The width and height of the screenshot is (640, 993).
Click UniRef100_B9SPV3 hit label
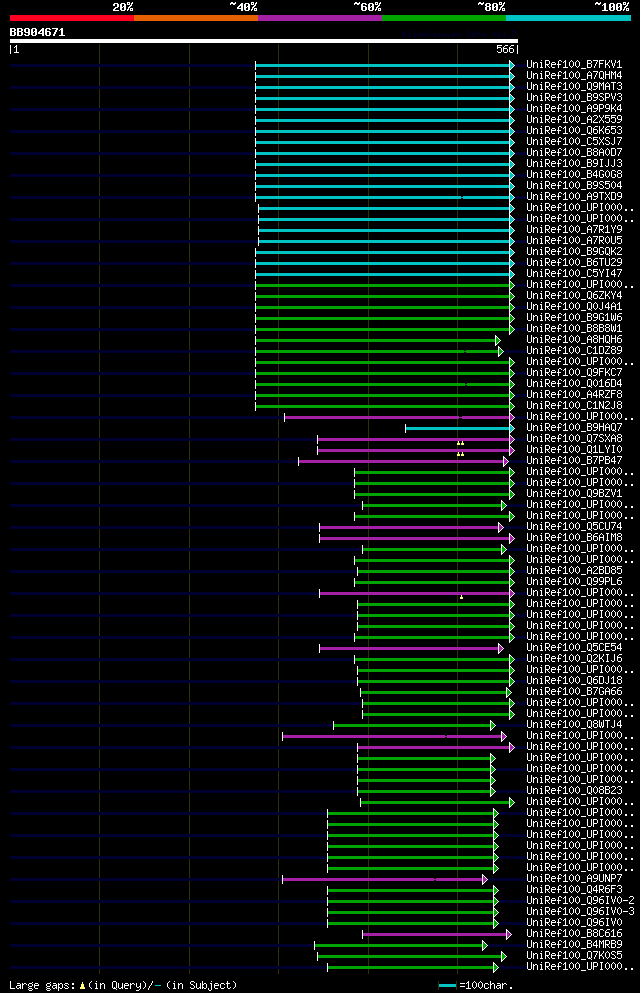(x=574, y=98)
